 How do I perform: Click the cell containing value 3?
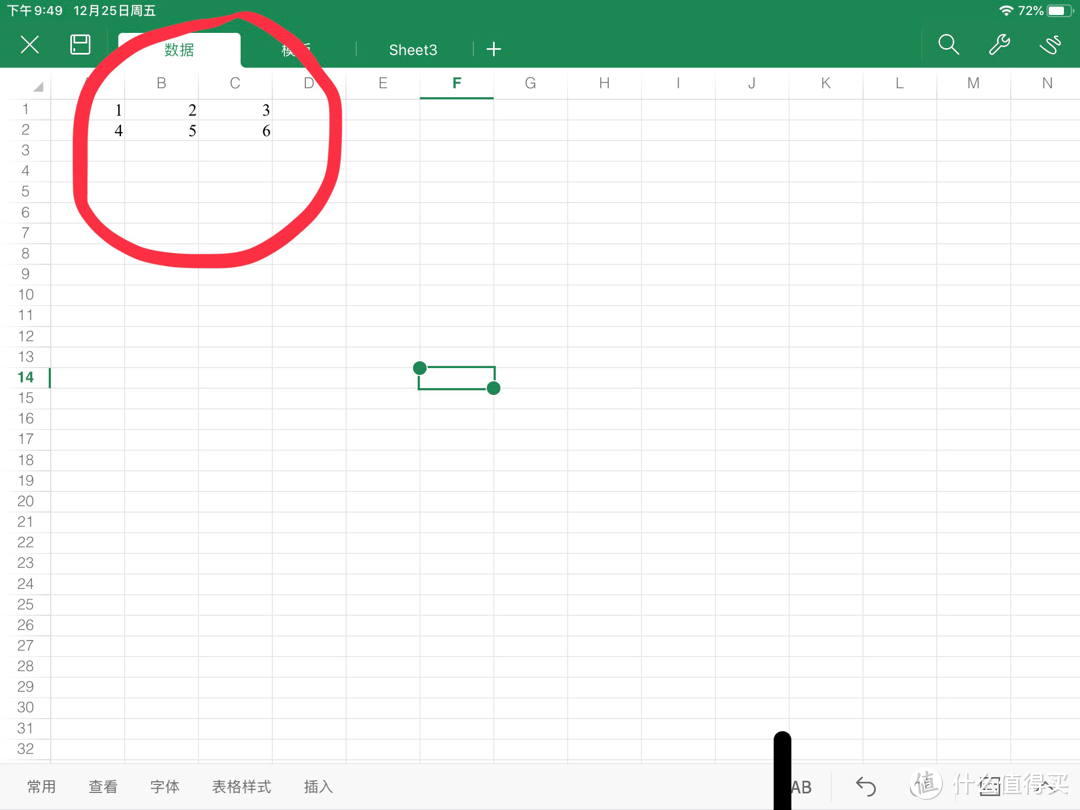[x=235, y=110]
